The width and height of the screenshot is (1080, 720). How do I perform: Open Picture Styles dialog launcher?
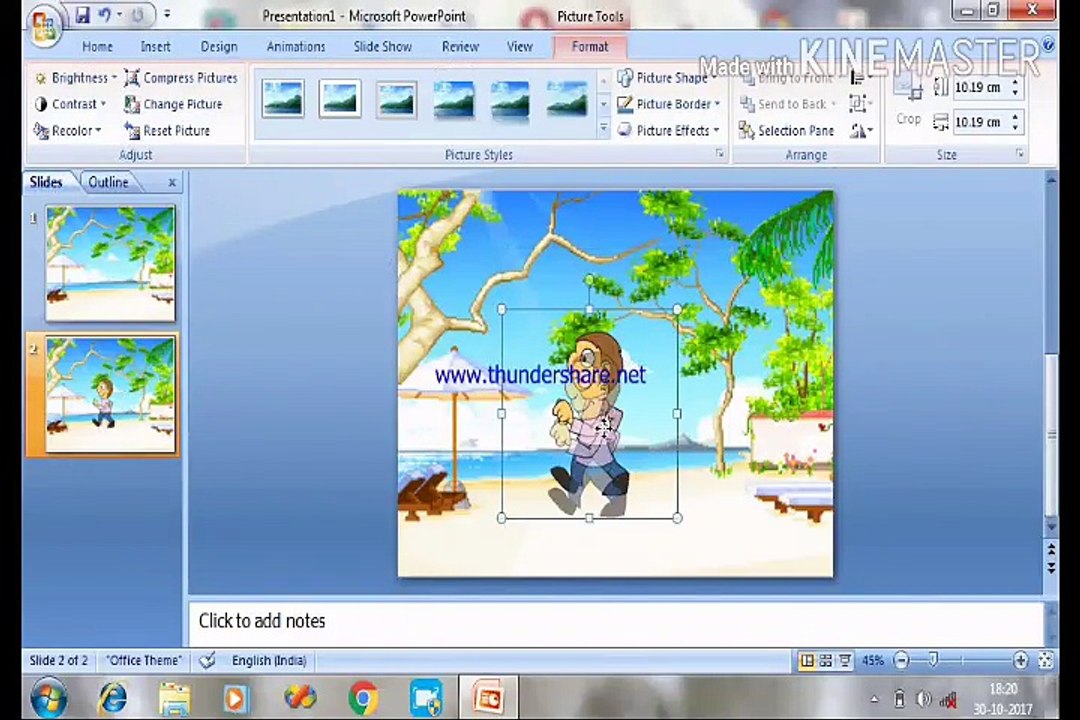[x=720, y=154]
